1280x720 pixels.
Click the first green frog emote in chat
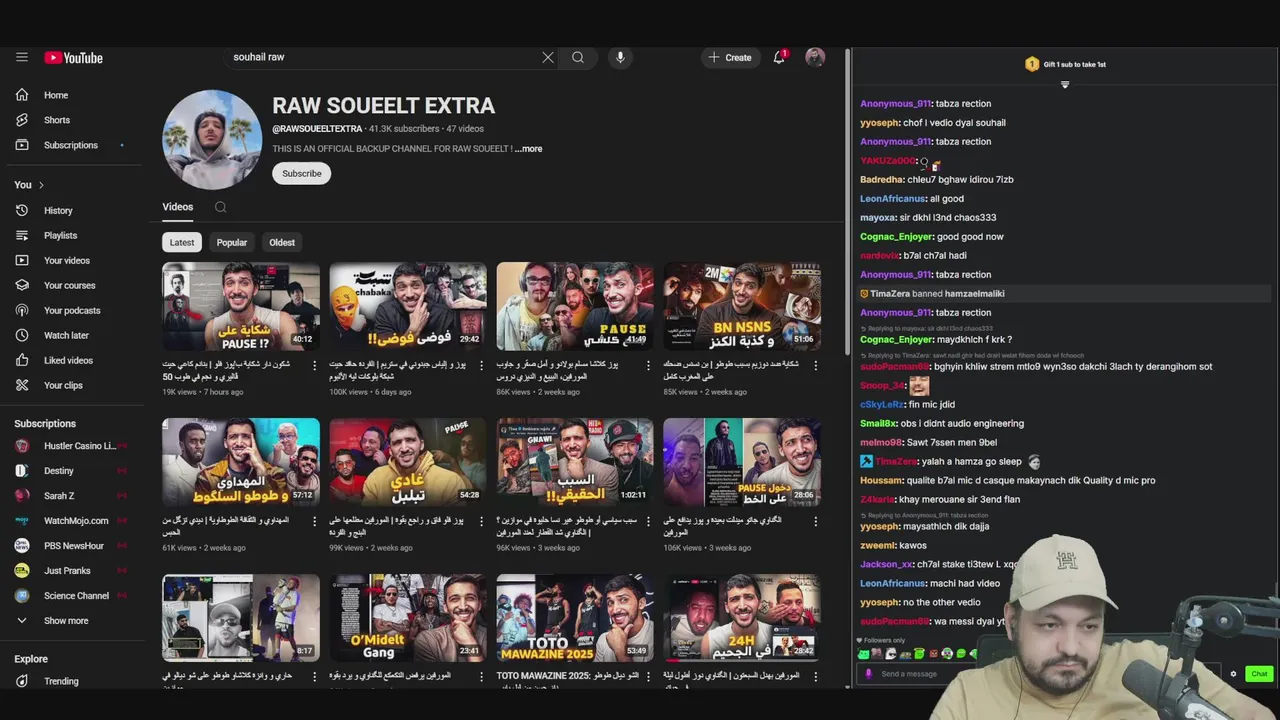pos(863,654)
